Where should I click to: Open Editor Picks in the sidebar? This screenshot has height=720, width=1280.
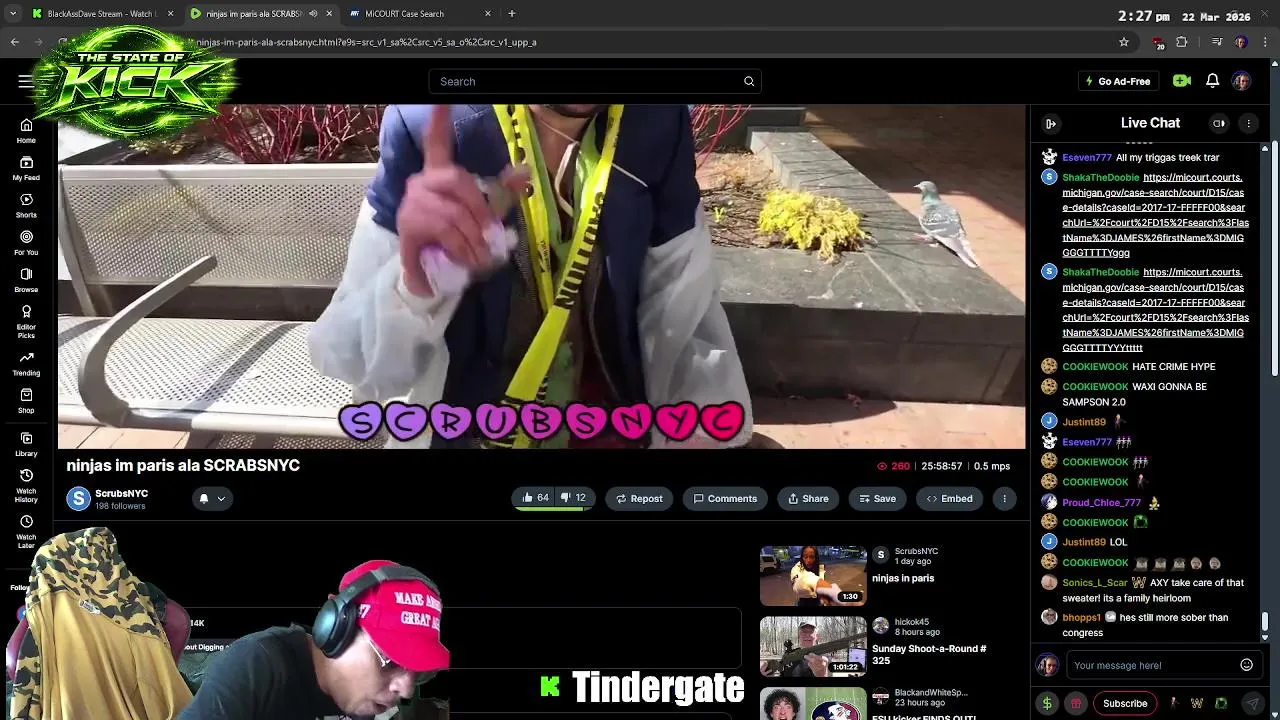point(26,321)
